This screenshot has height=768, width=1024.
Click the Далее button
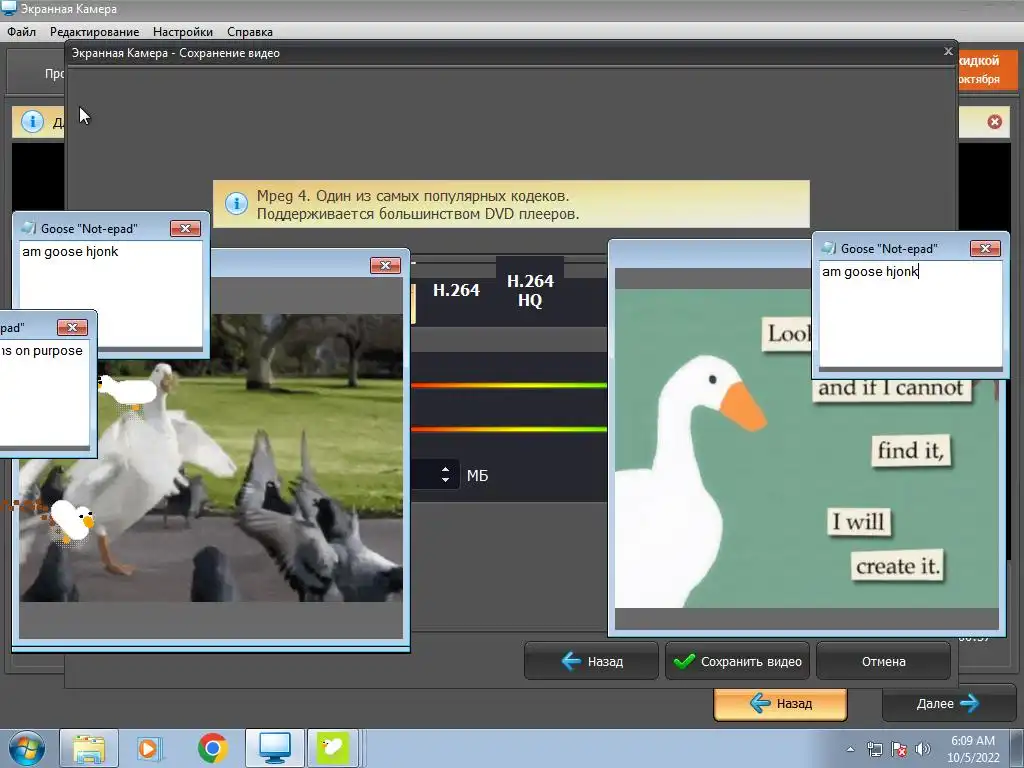947,703
